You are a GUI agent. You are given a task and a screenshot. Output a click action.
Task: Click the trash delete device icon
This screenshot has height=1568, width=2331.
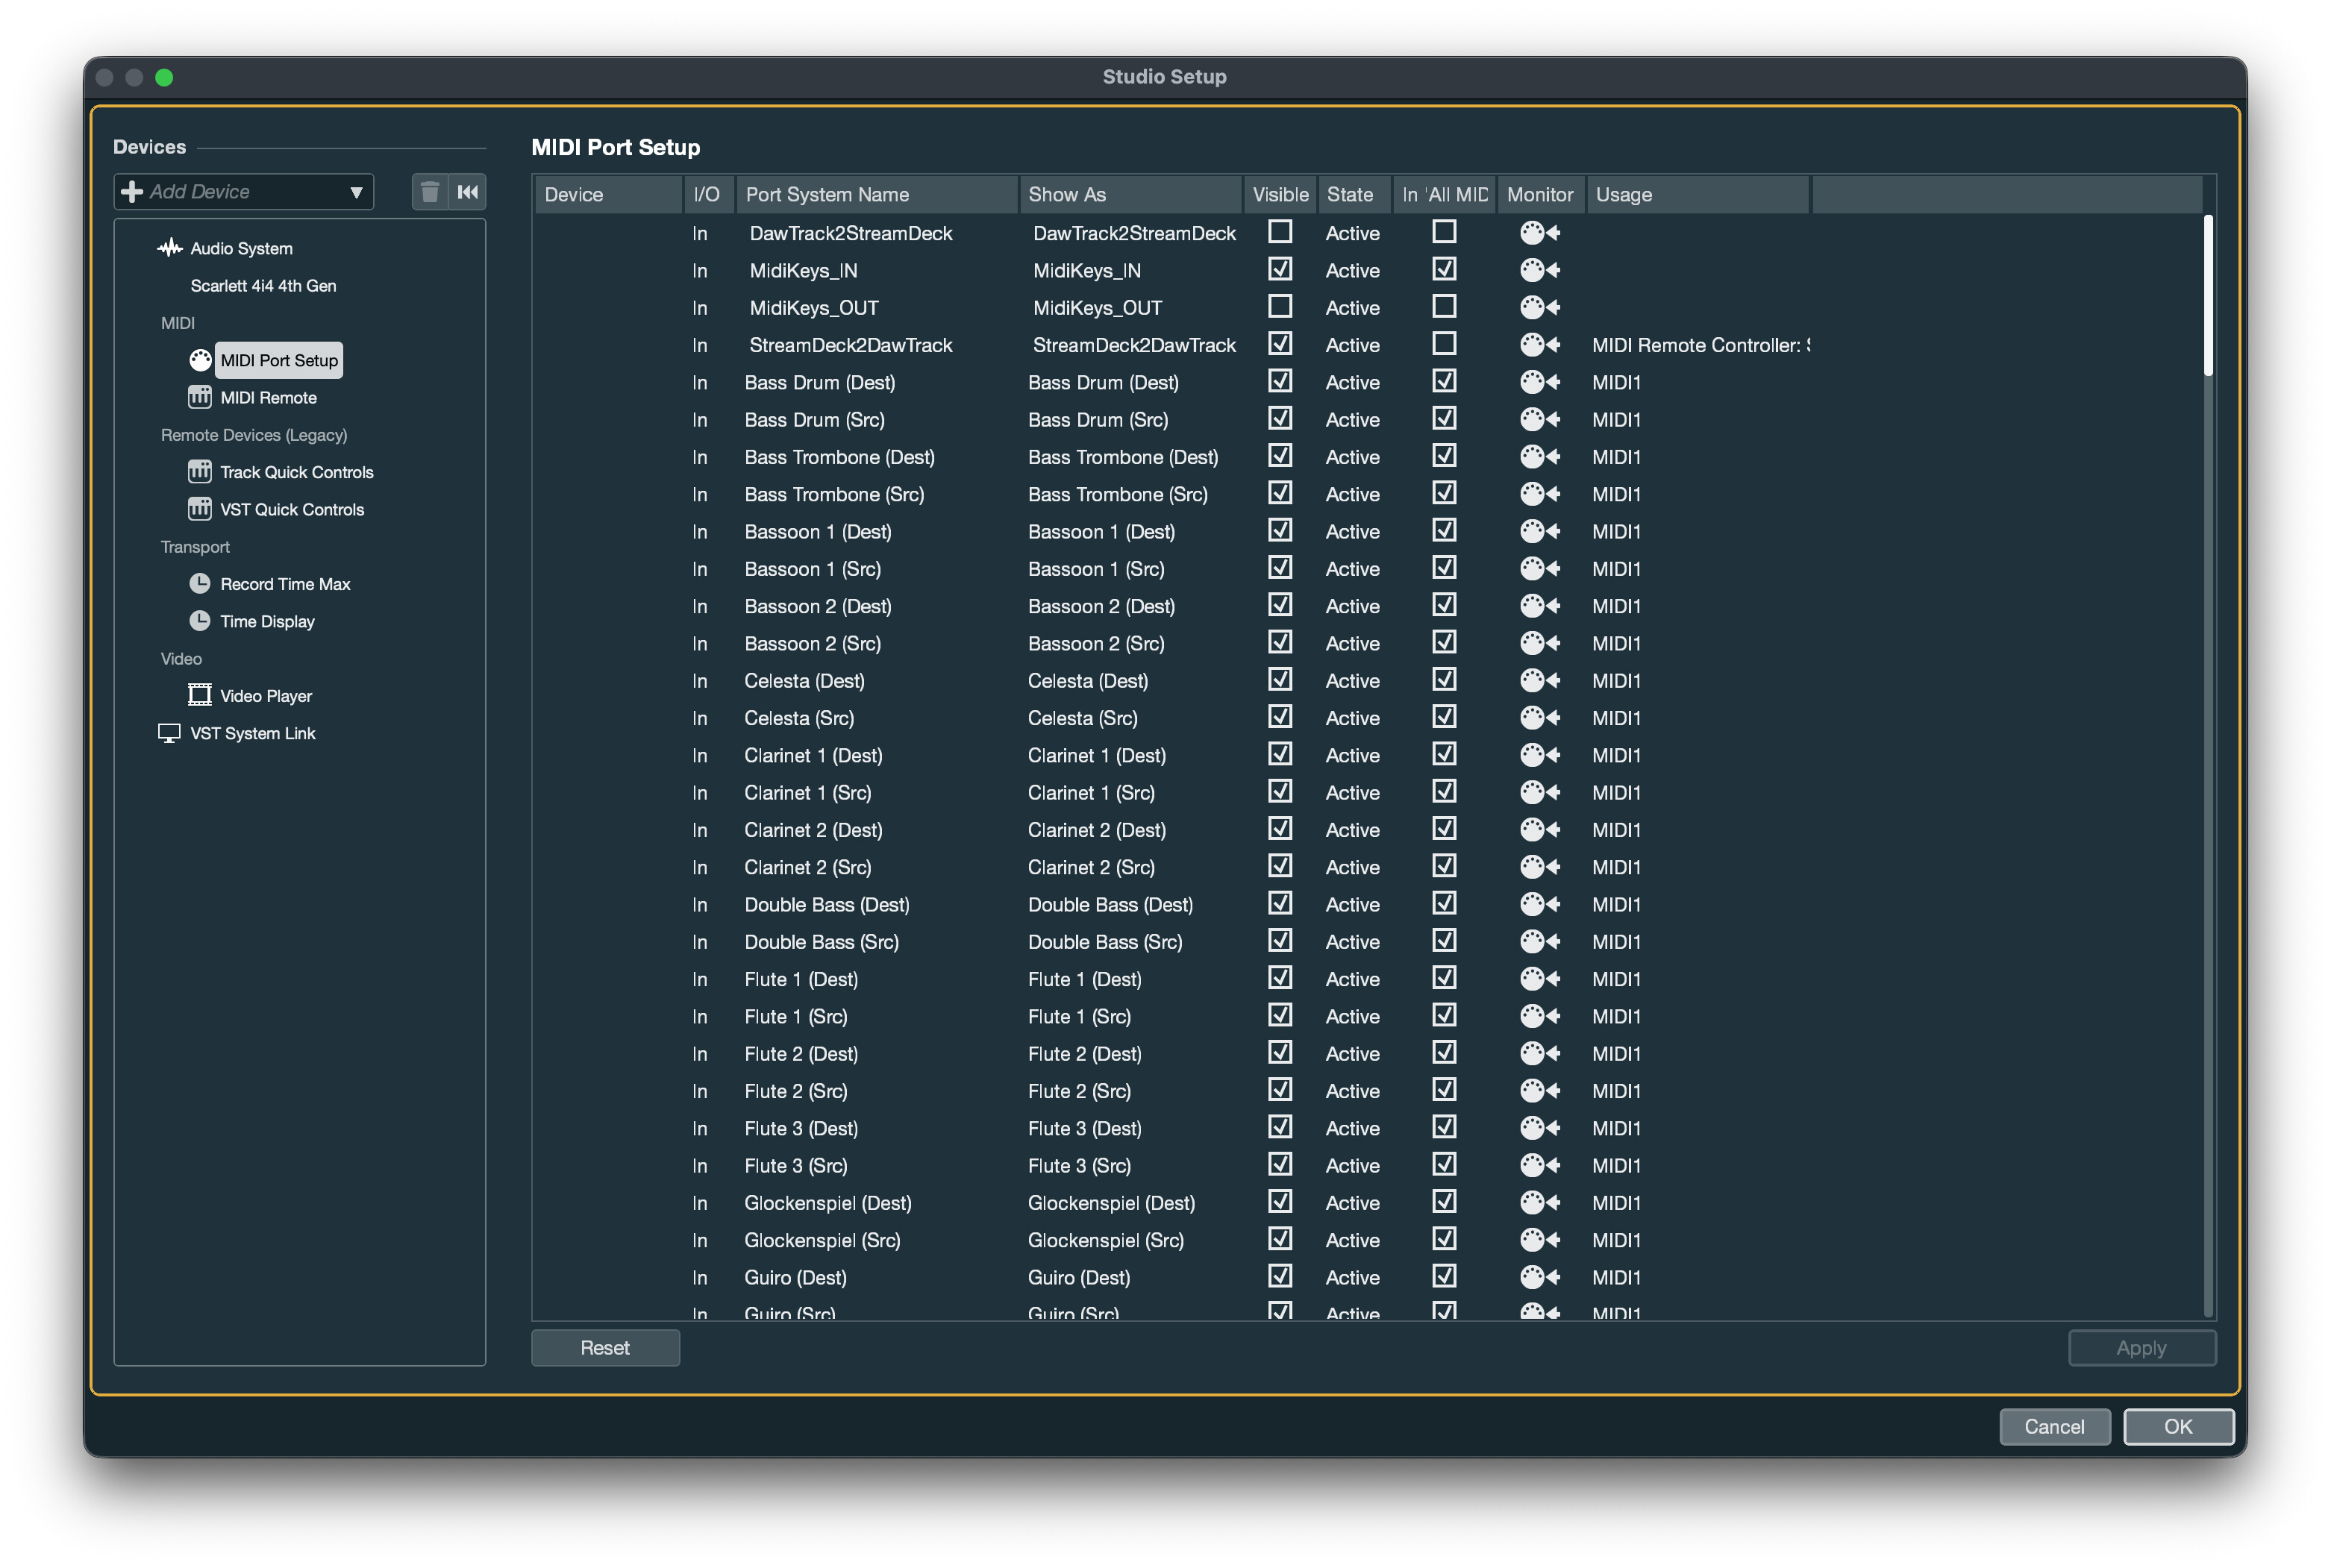coord(430,192)
